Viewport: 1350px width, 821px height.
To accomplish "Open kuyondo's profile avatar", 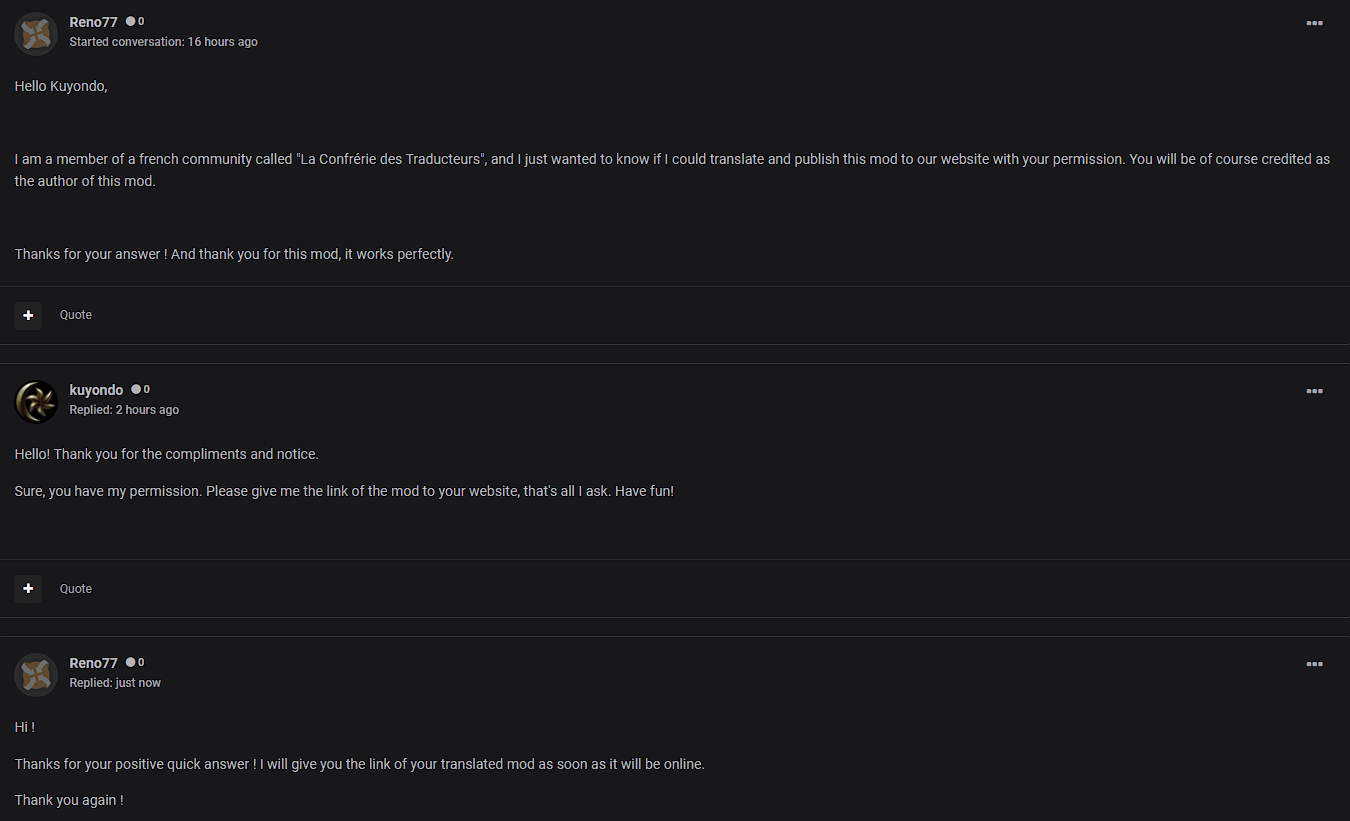I will pyautogui.click(x=36, y=401).
